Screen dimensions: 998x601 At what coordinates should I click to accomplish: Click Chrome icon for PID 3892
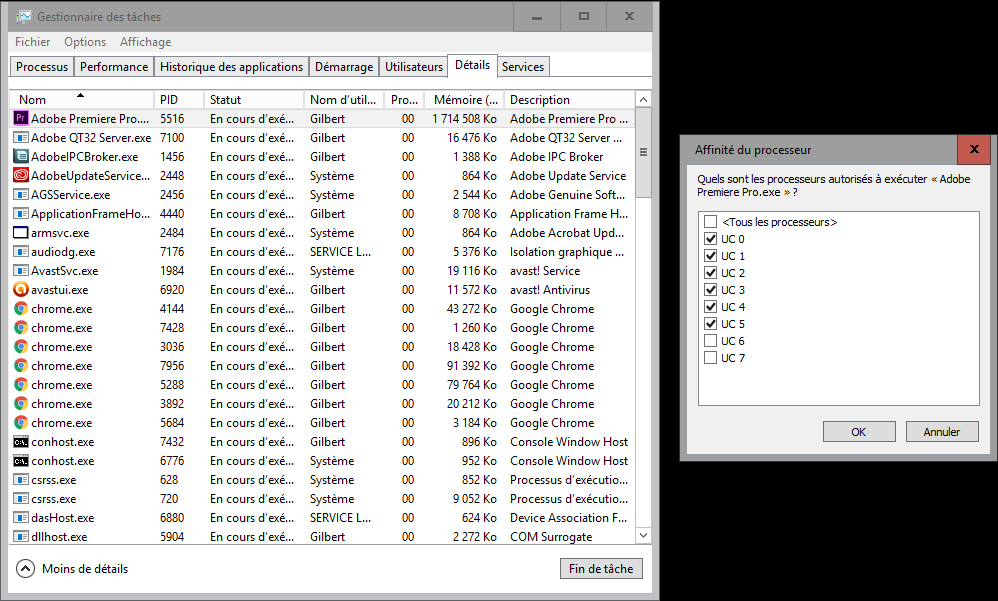click(21, 404)
